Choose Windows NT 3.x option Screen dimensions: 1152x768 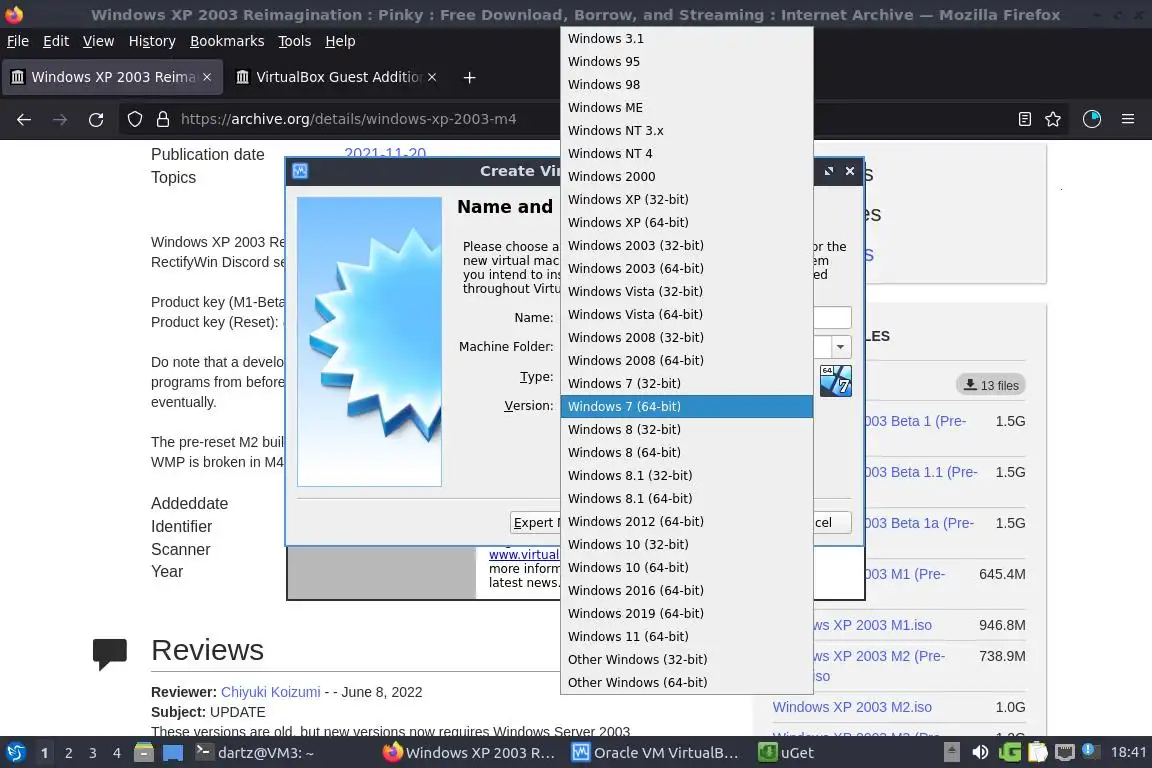[686, 131]
